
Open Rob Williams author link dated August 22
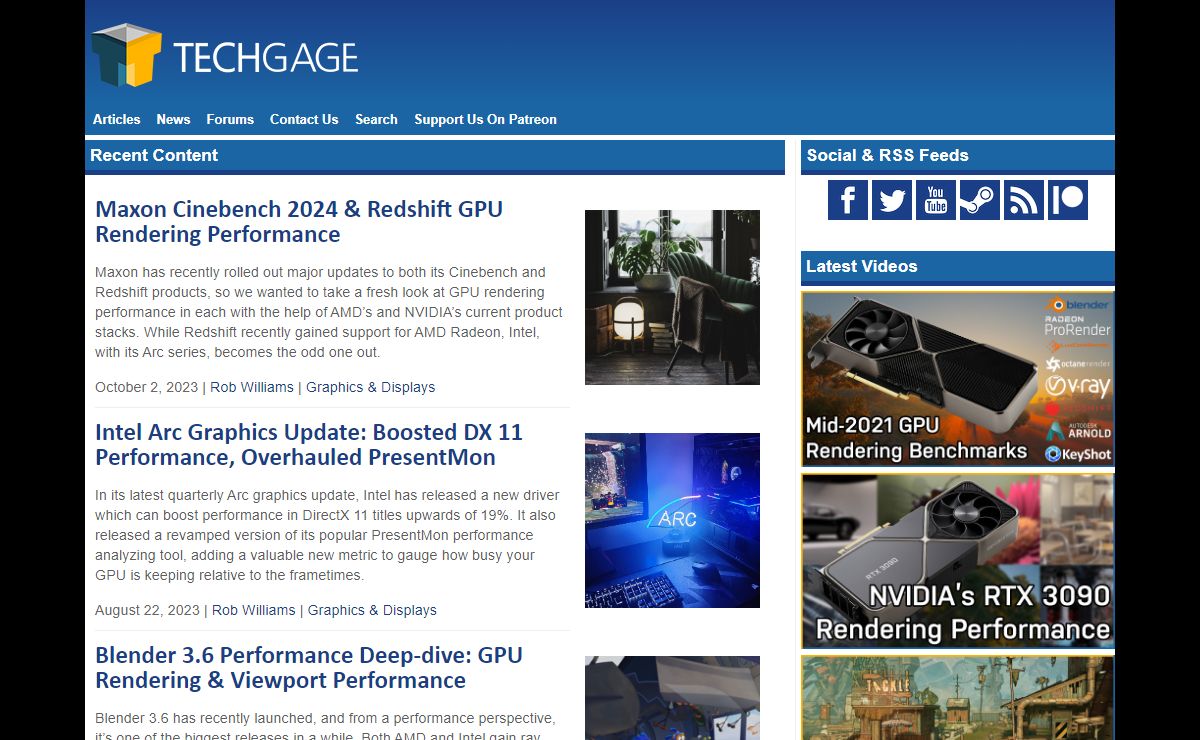tap(254, 610)
